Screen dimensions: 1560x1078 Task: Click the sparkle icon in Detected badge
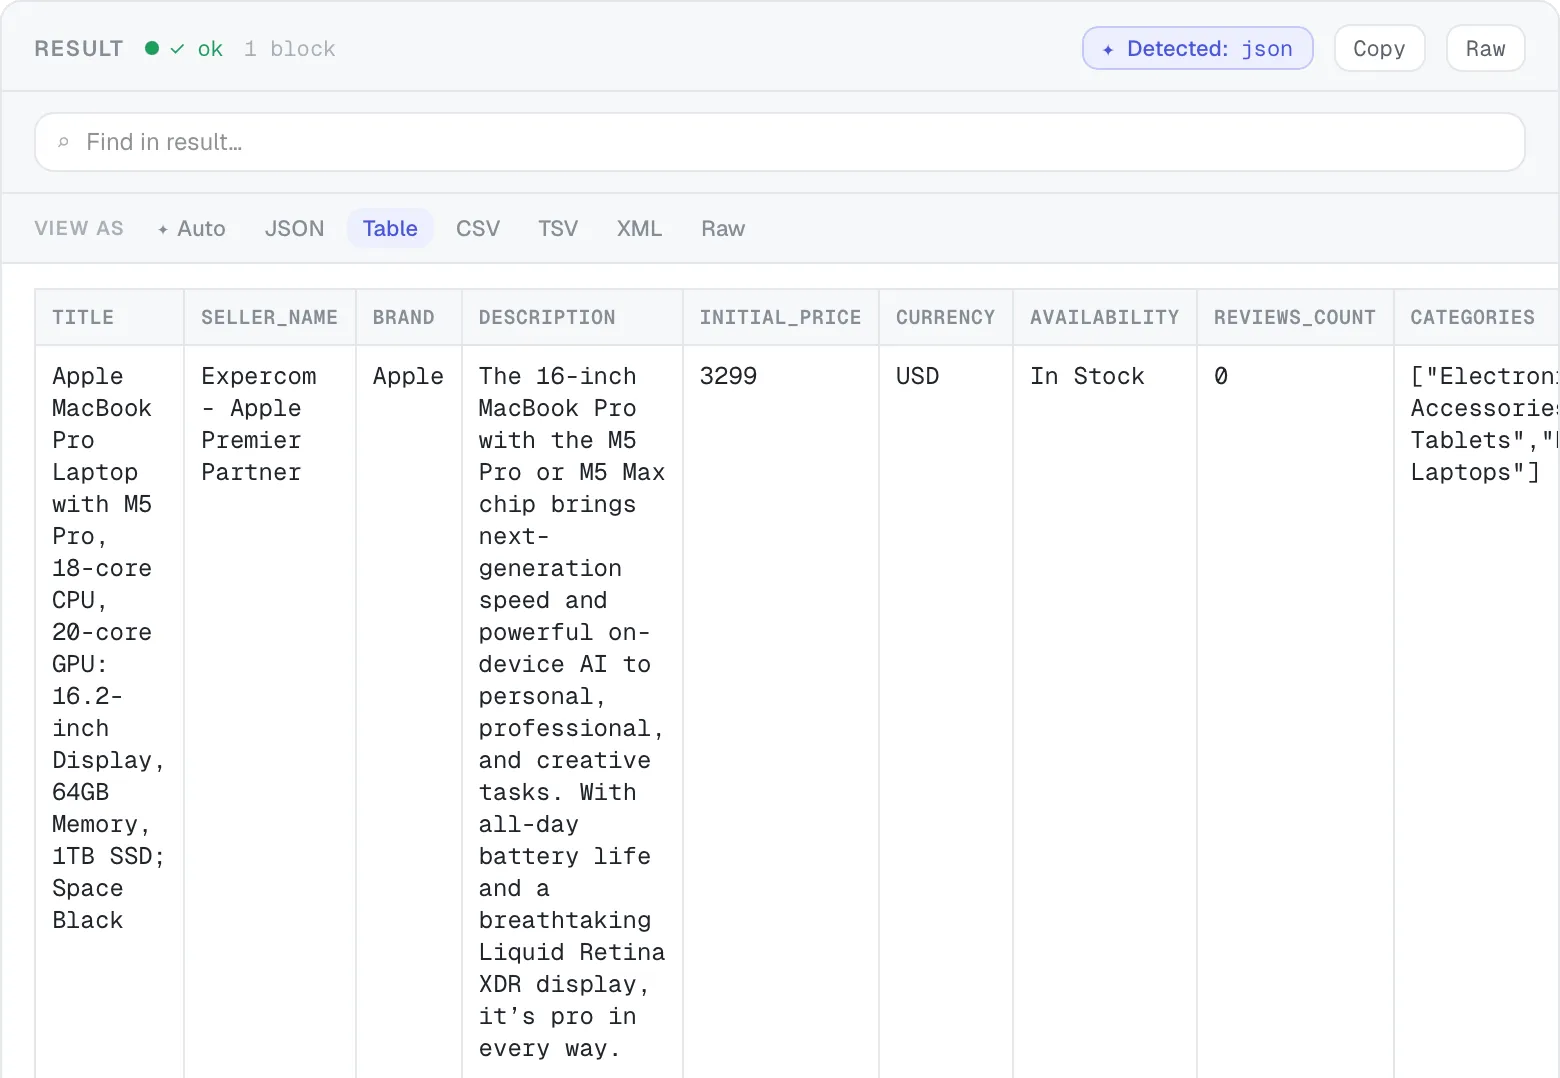(x=1108, y=49)
